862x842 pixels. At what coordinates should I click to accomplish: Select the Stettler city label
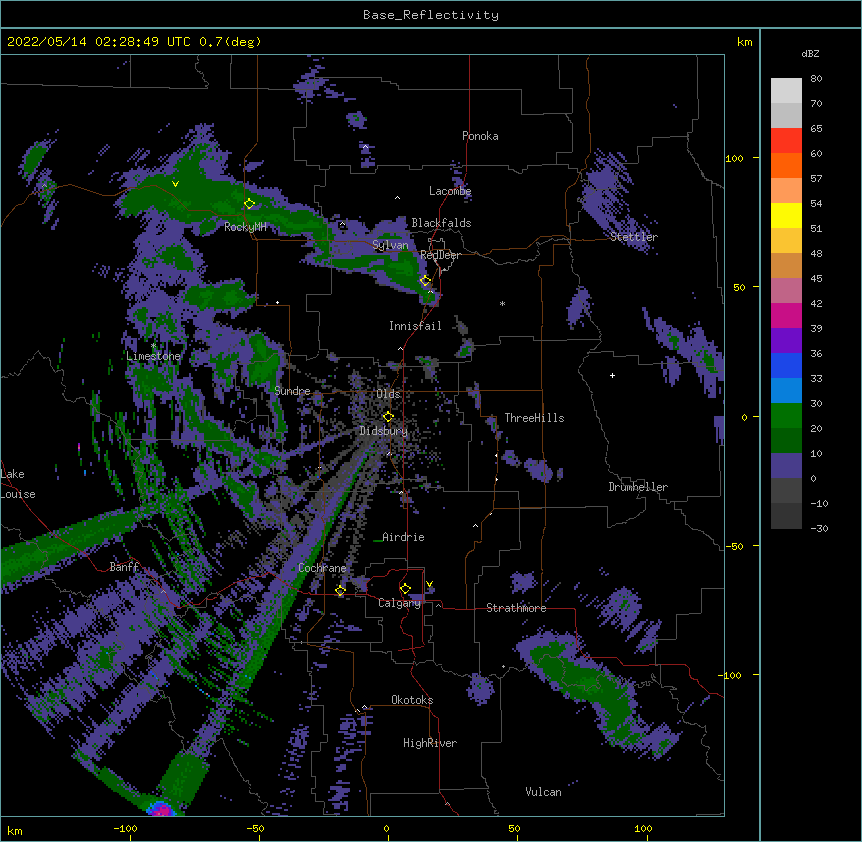point(634,237)
